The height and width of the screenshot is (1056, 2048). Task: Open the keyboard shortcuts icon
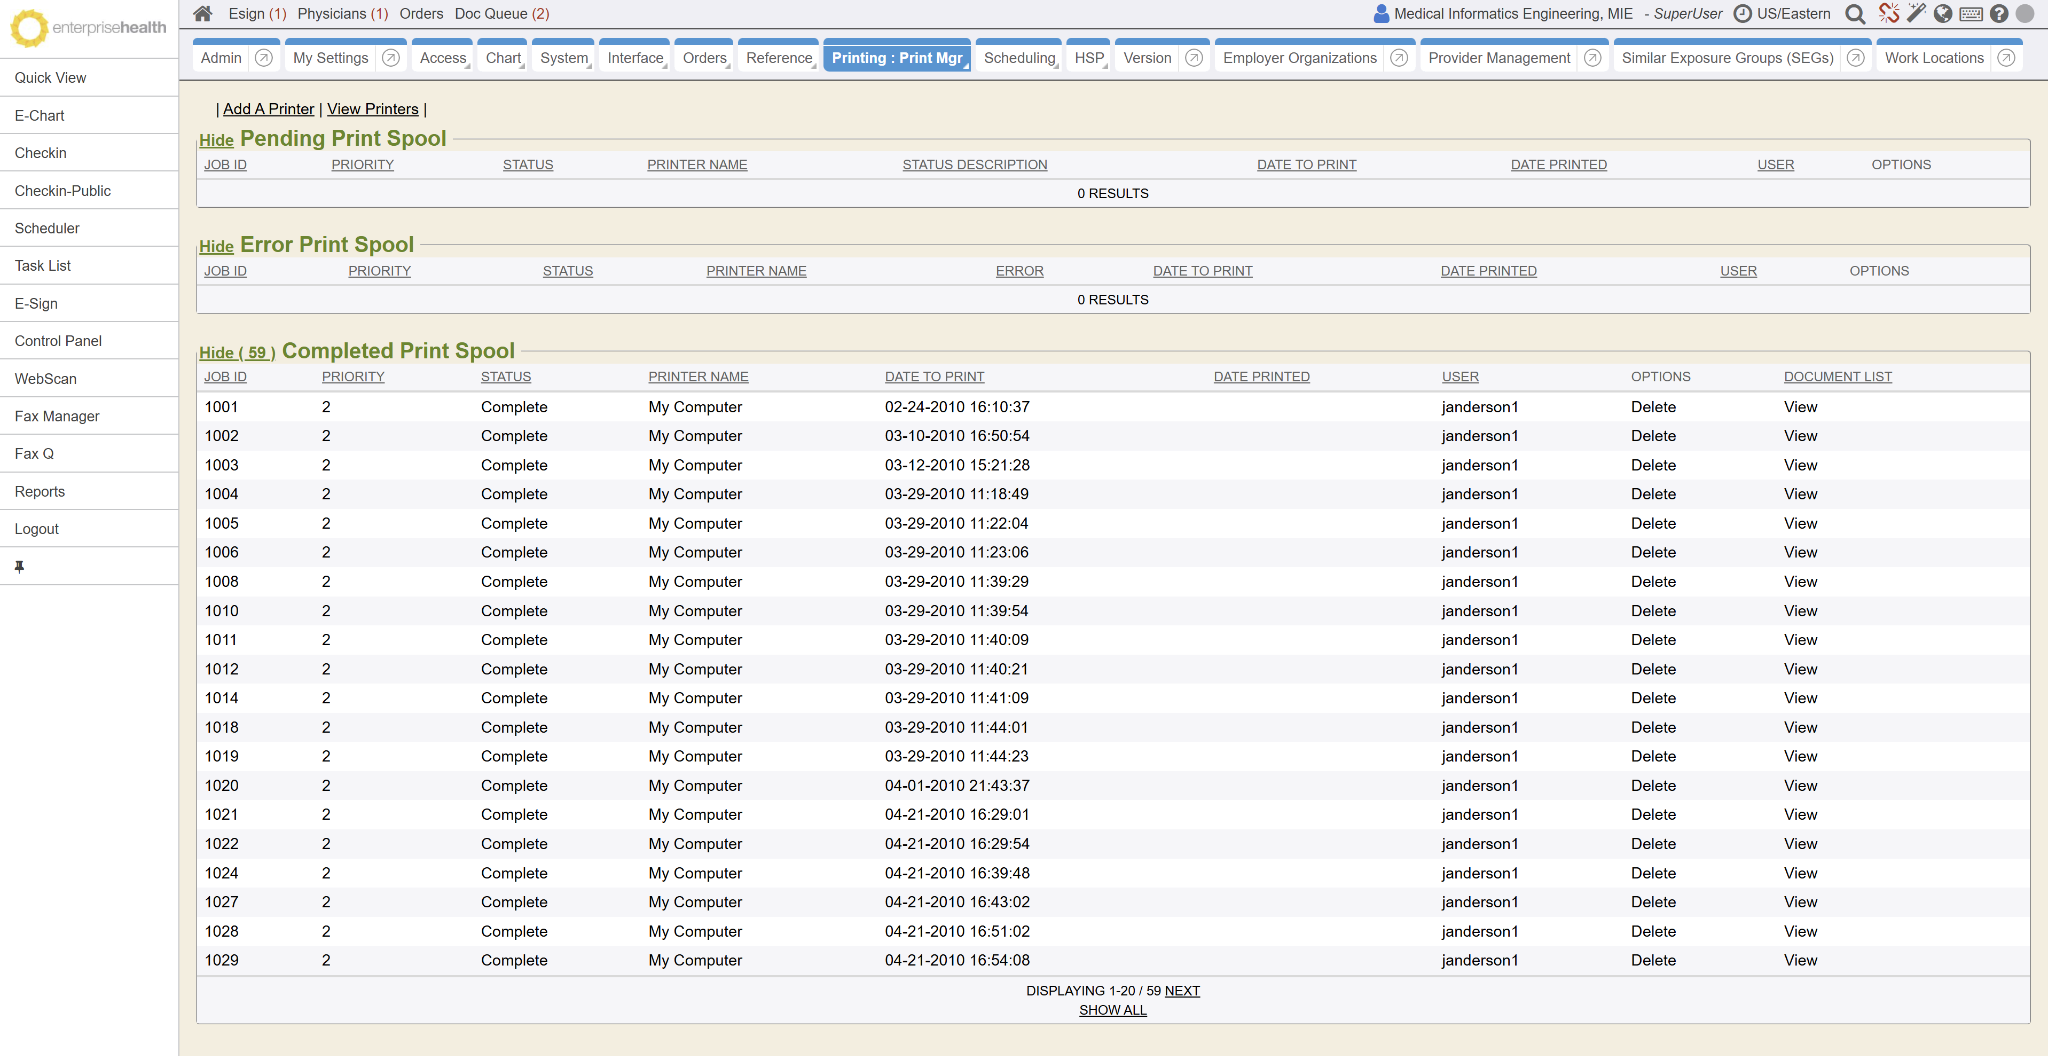[1971, 14]
